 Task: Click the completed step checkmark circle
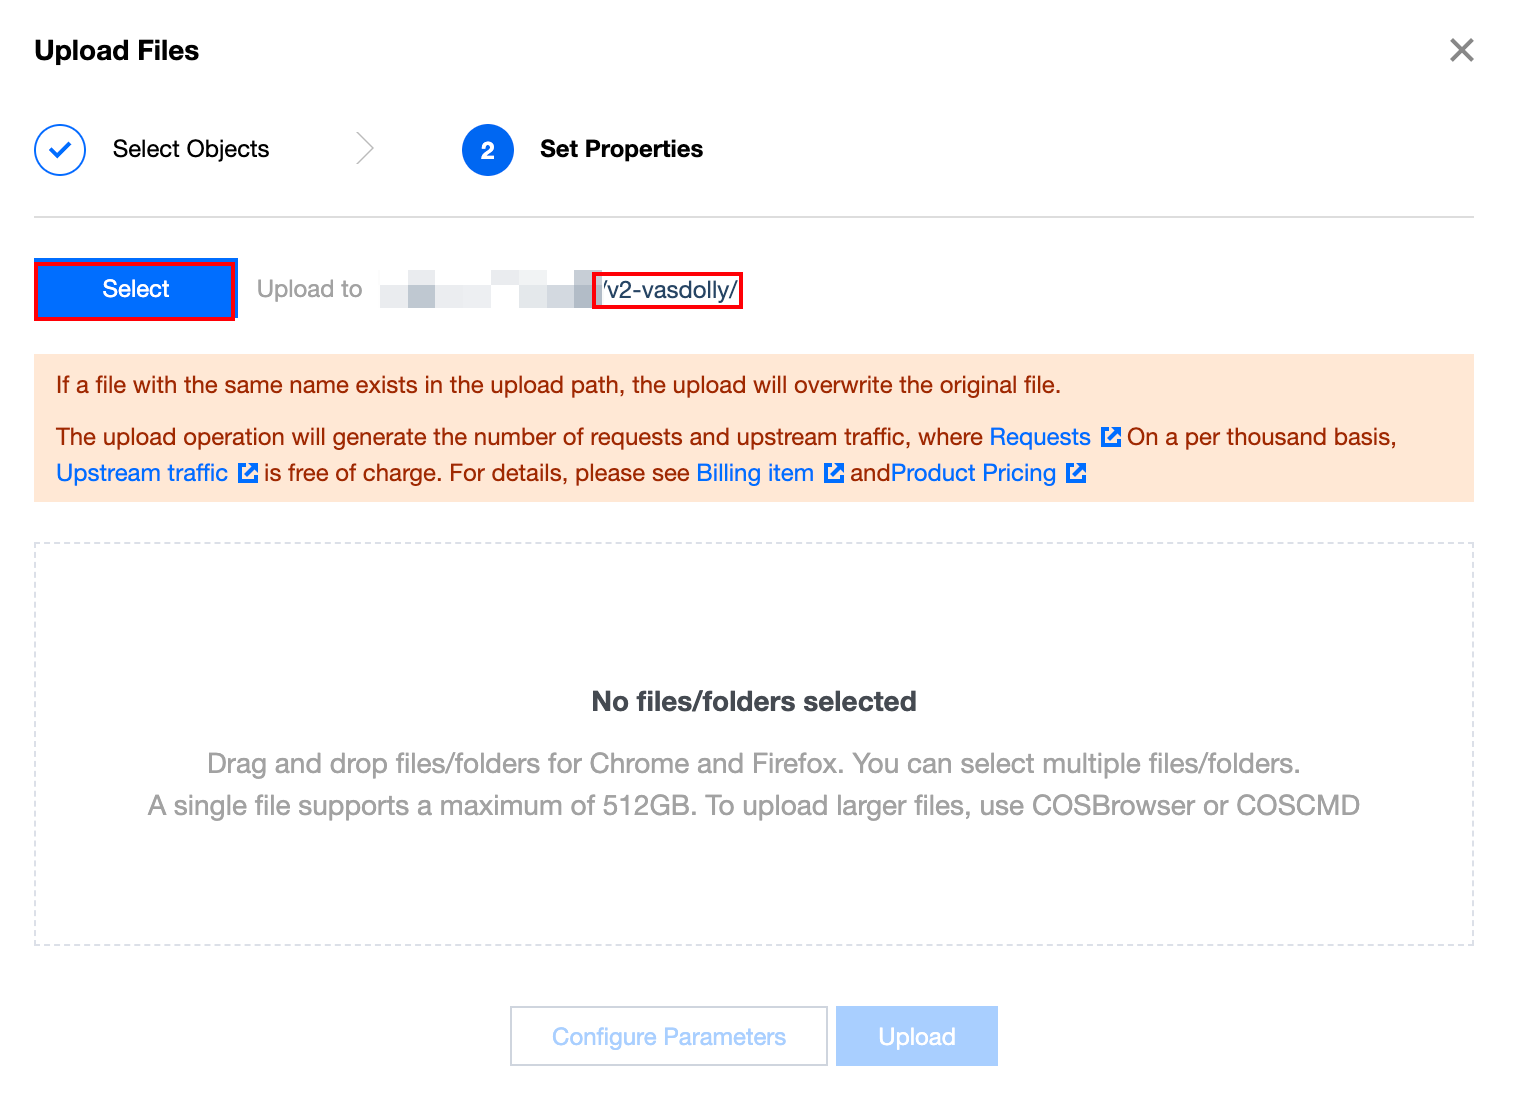click(x=60, y=150)
